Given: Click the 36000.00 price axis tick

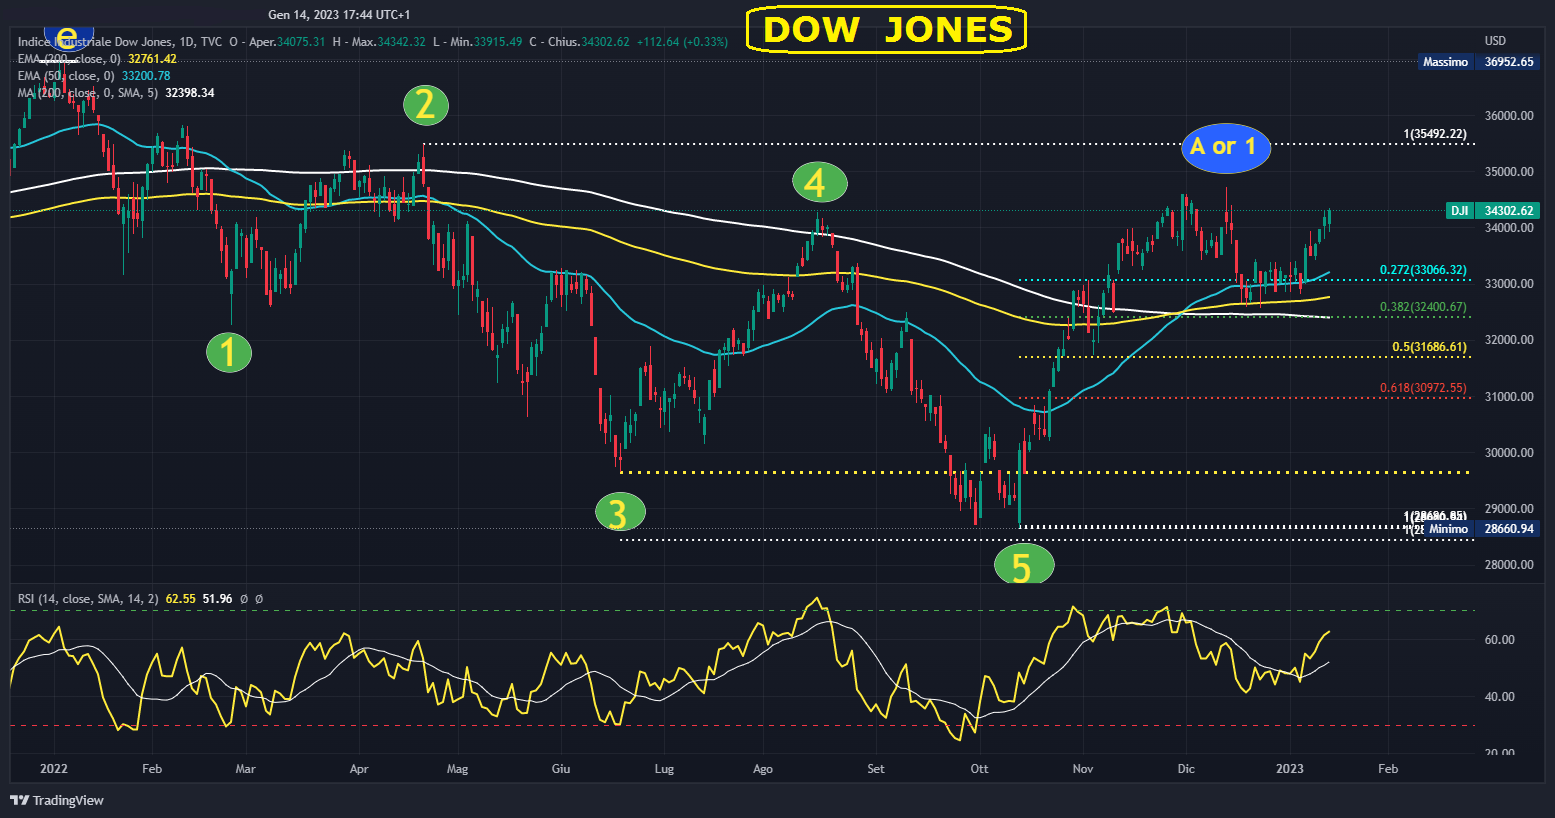Looking at the screenshot, I should 1509,116.
